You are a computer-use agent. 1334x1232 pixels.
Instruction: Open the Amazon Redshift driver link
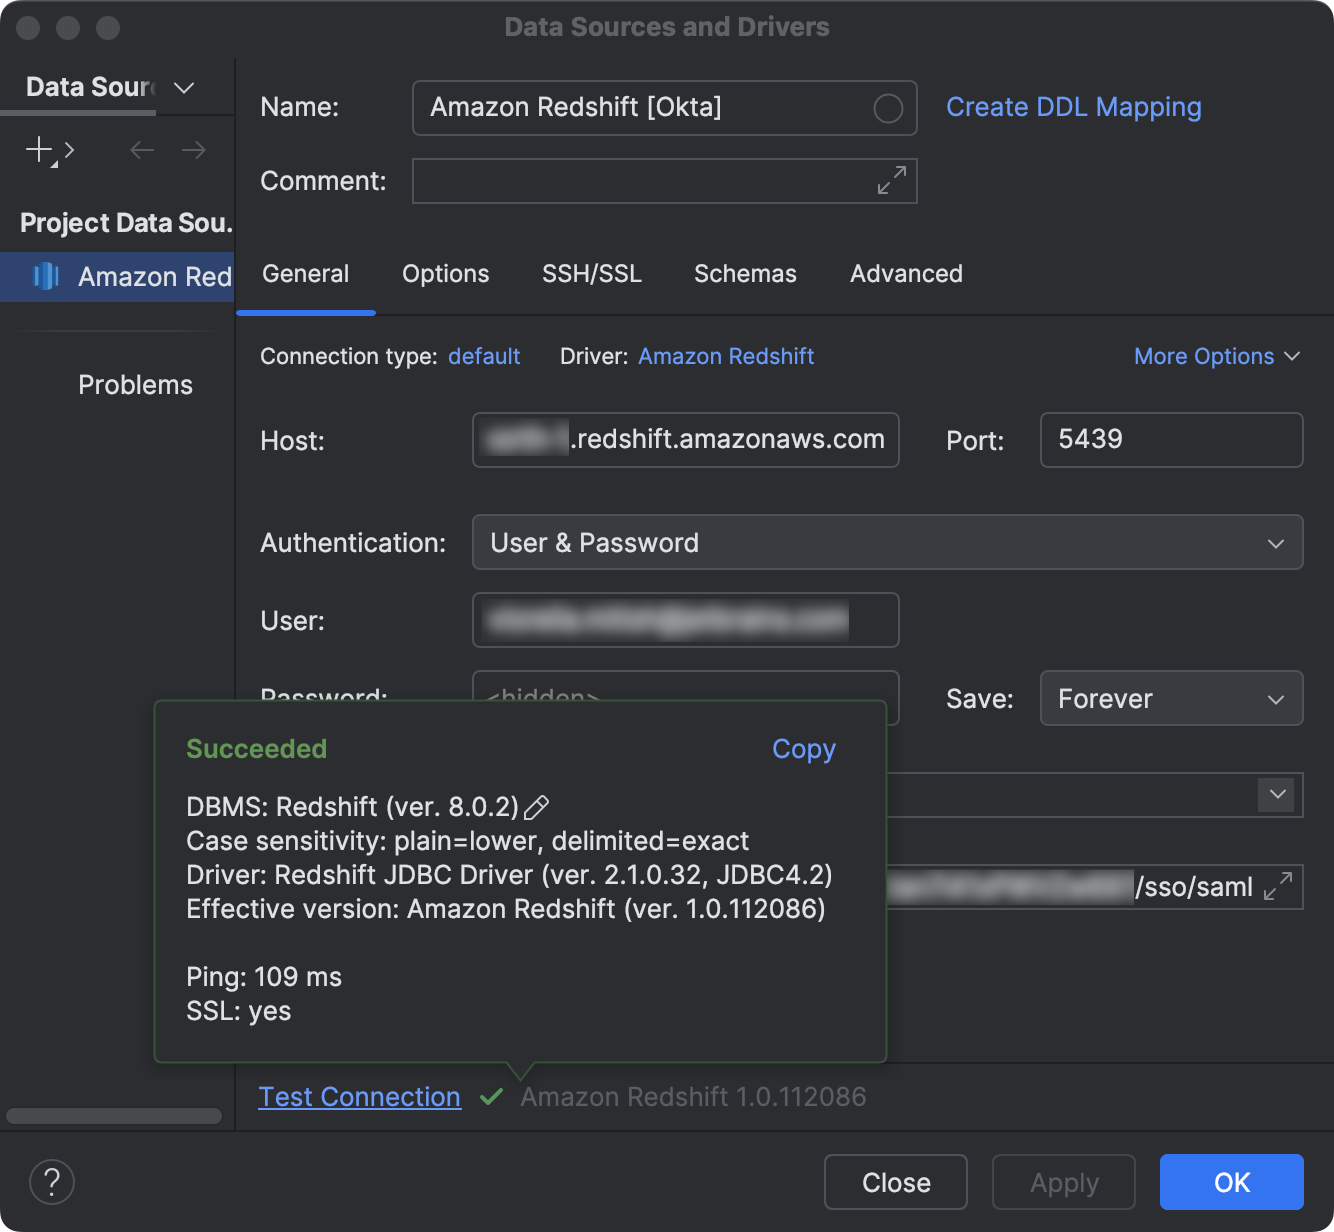pos(726,356)
